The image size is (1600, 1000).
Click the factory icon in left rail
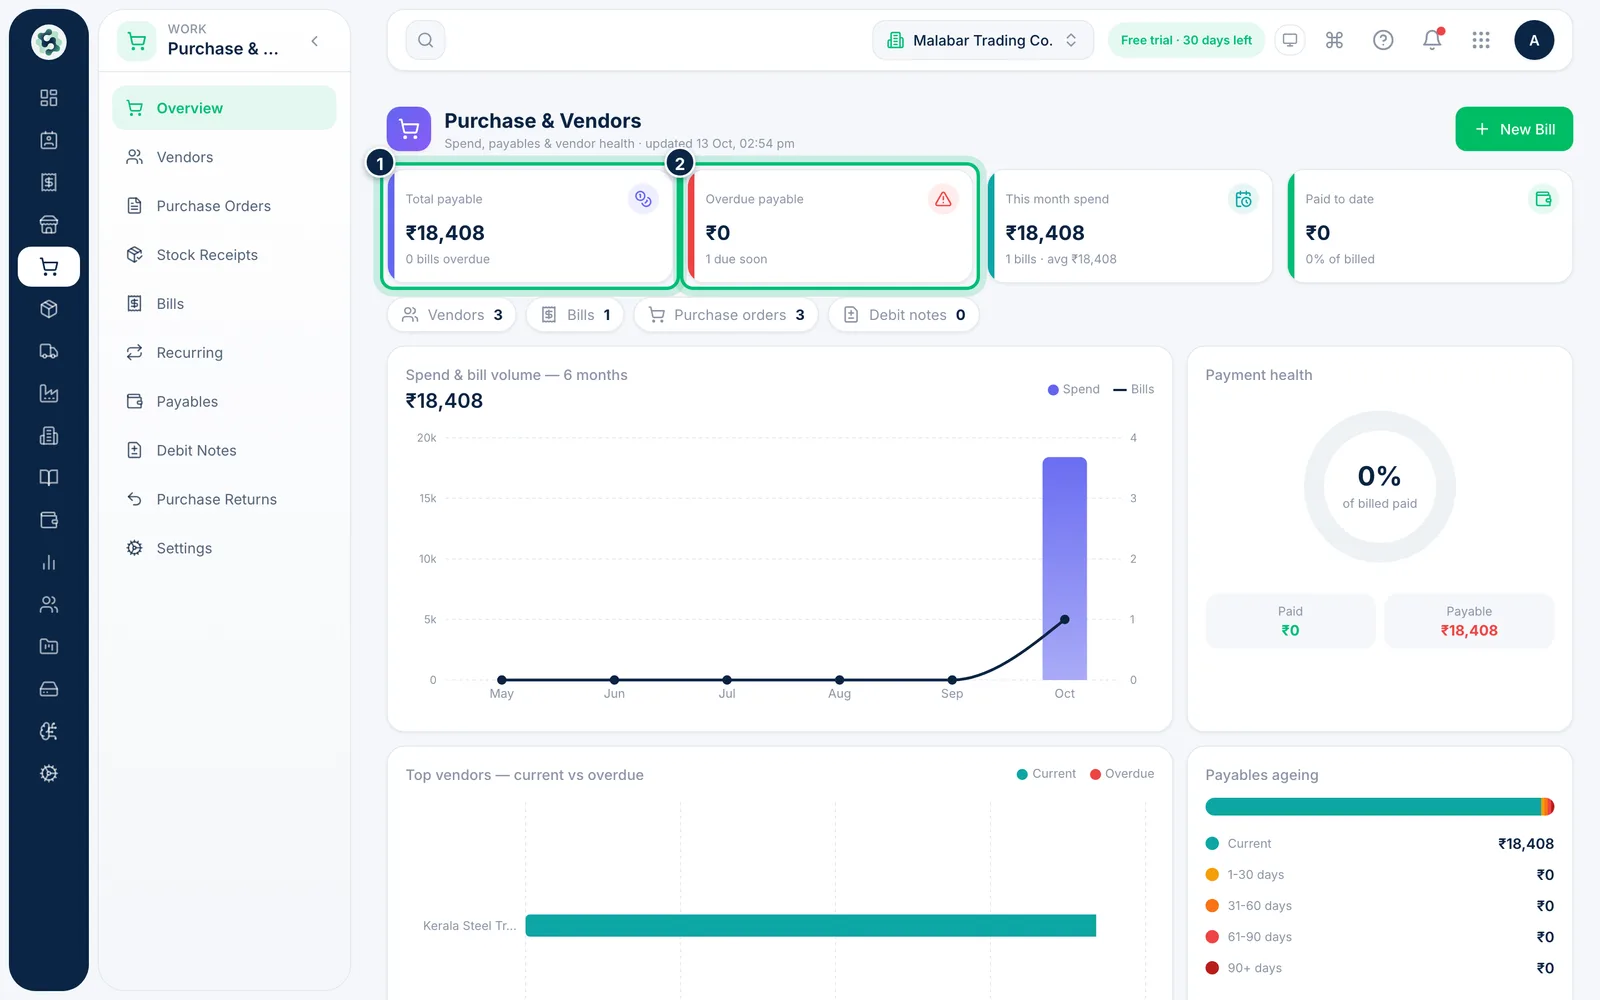pos(48,393)
